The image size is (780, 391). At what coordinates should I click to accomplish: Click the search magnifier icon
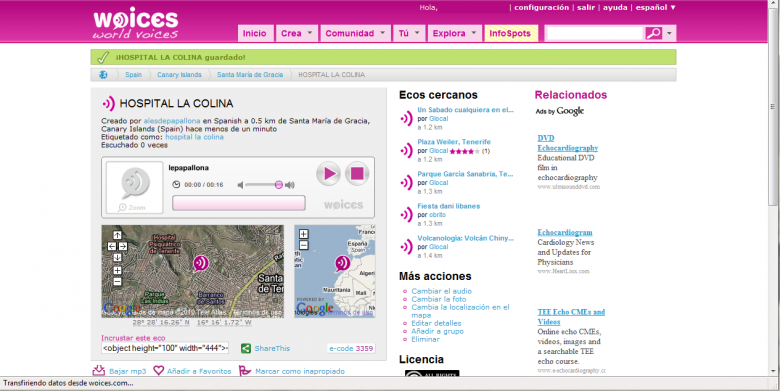coord(653,33)
